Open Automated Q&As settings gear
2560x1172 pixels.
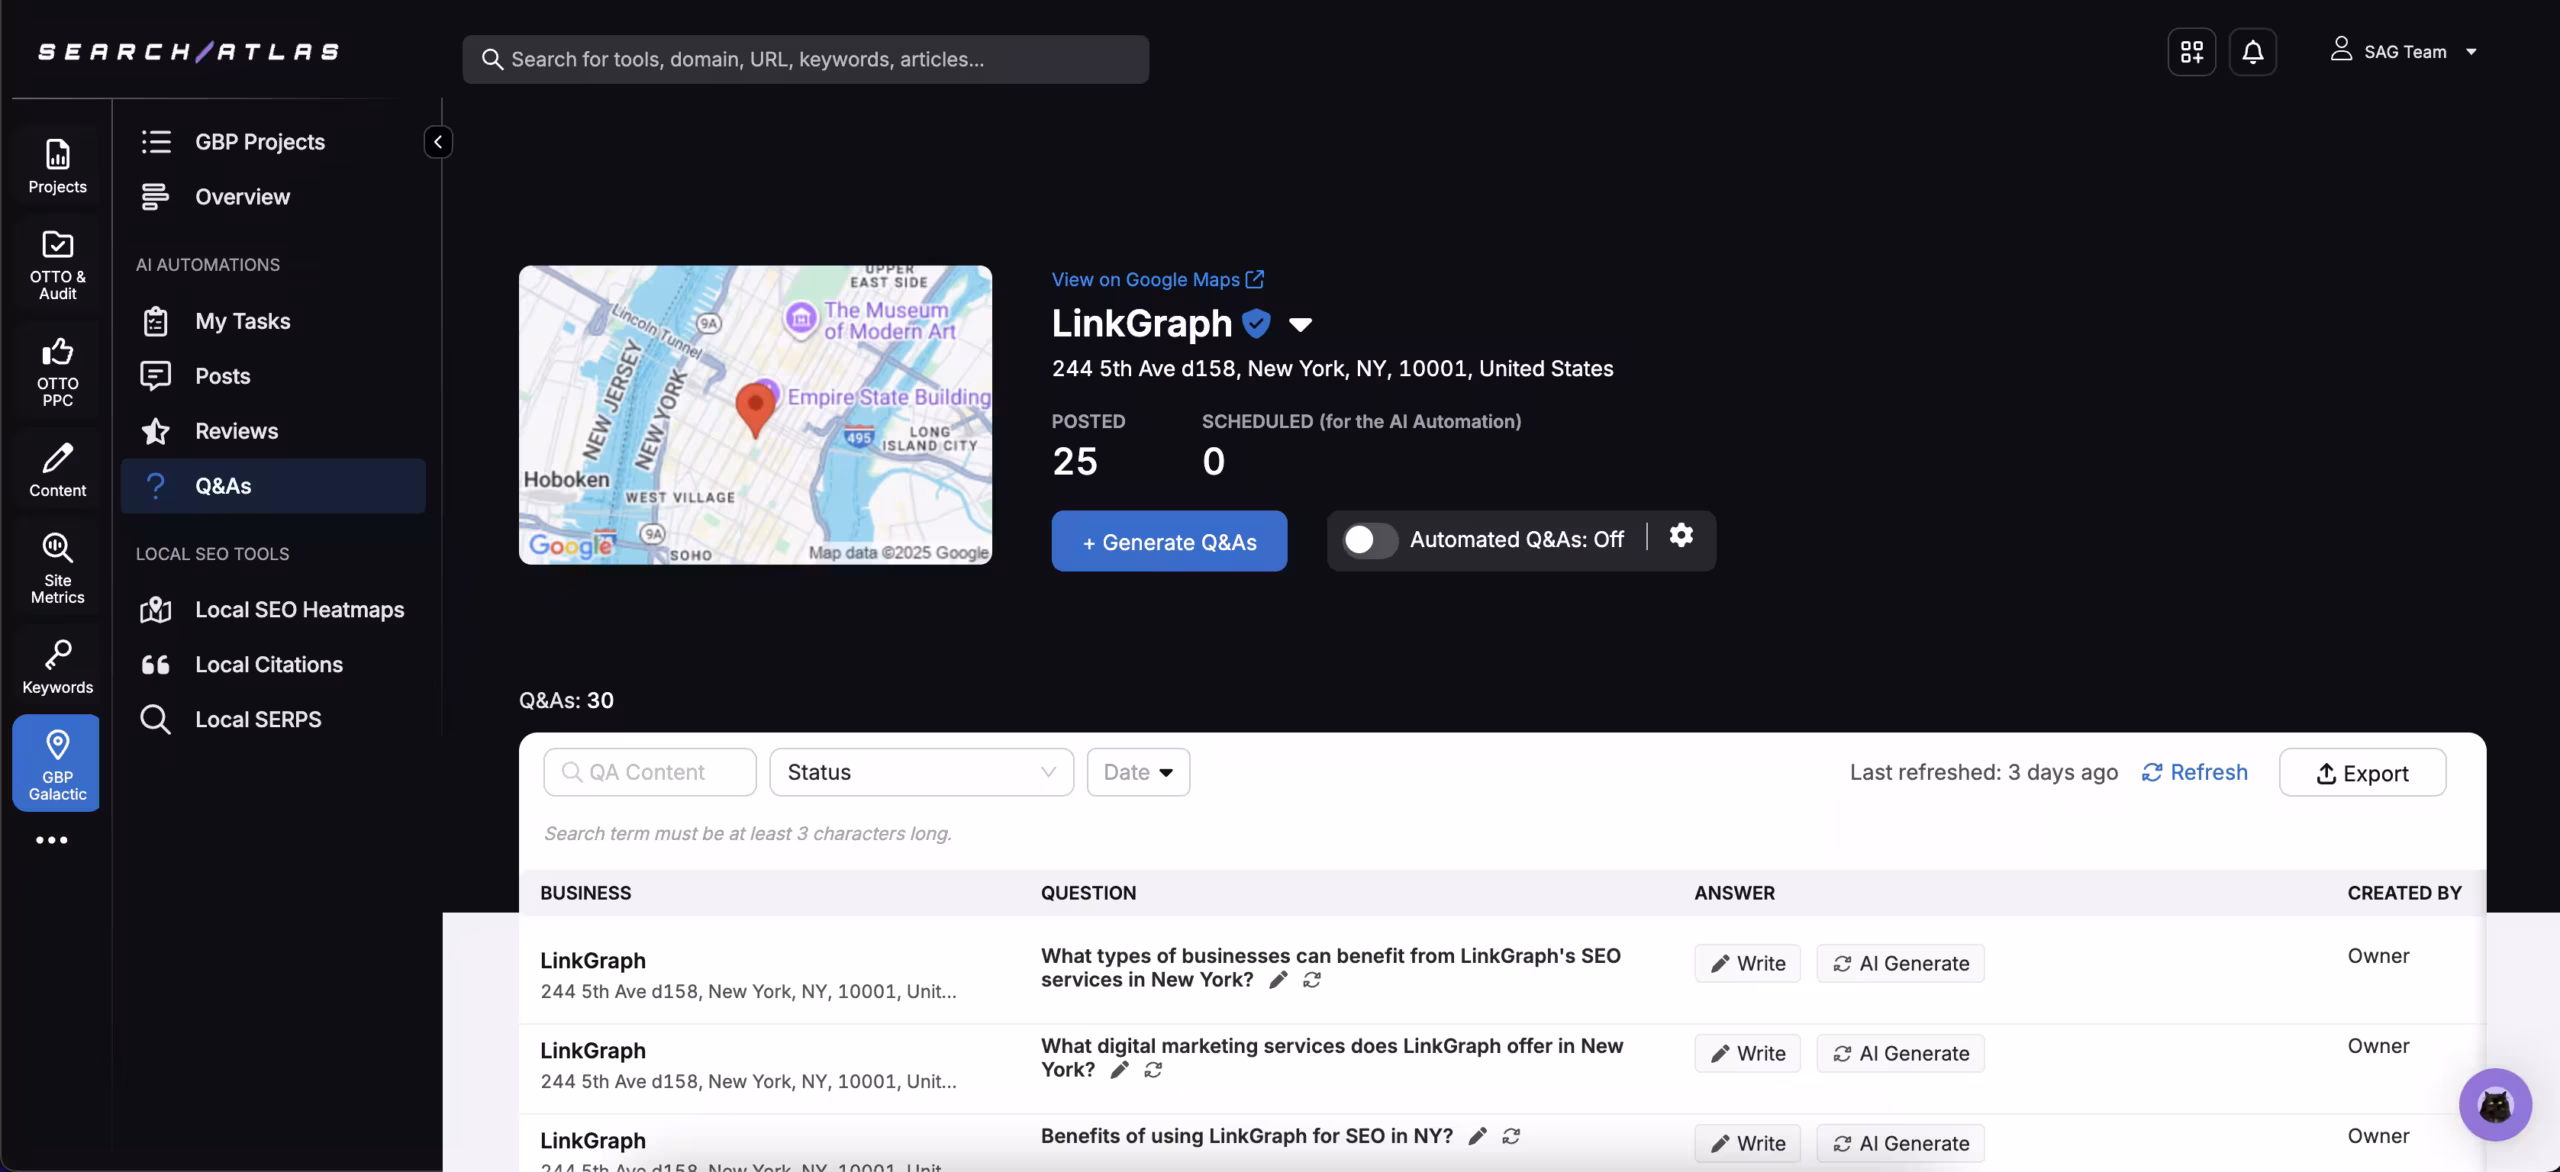click(1681, 536)
